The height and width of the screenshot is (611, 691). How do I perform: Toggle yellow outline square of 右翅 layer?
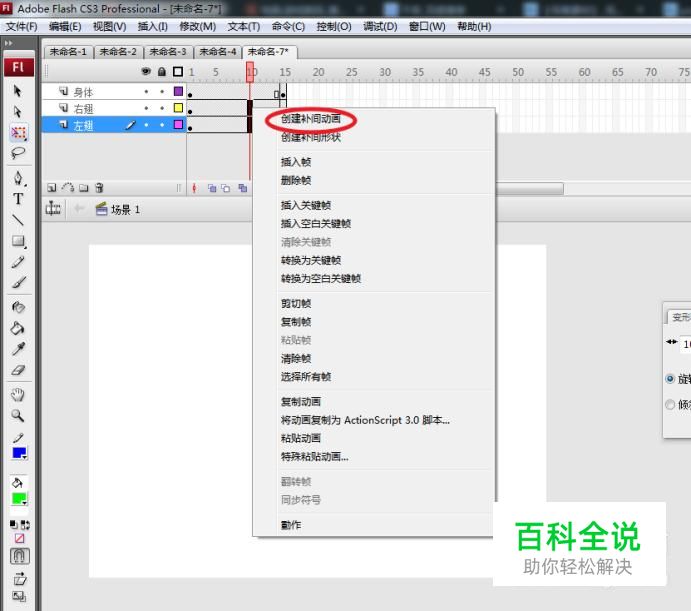pos(178,108)
